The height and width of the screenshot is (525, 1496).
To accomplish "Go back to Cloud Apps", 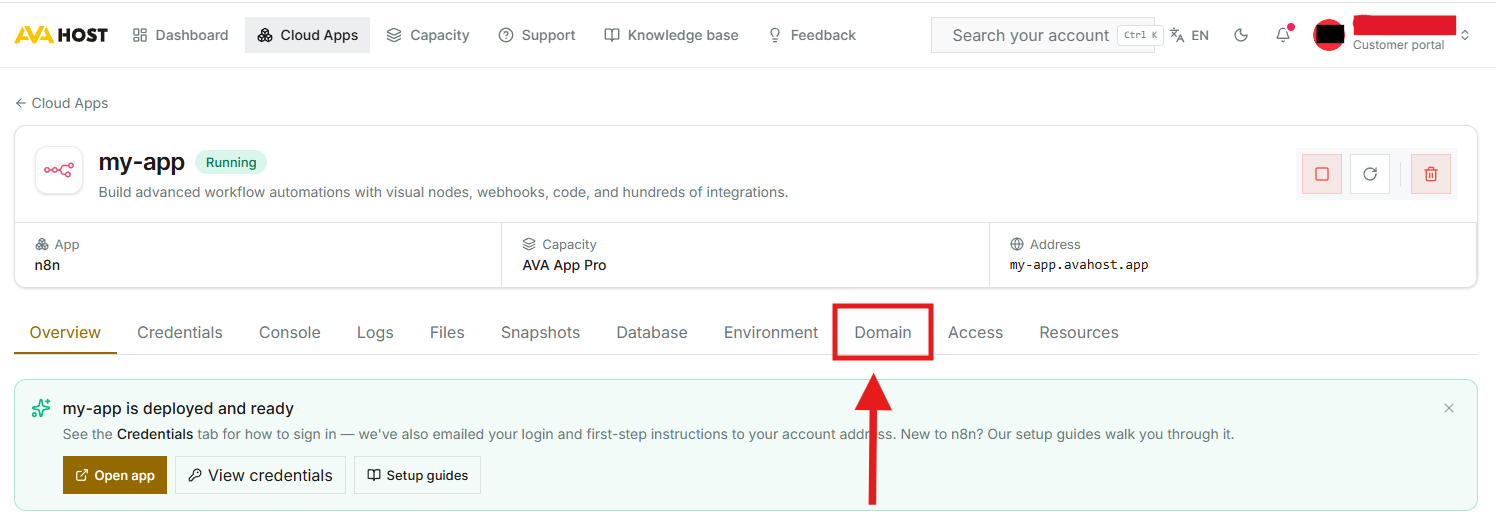I will [62, 103].
